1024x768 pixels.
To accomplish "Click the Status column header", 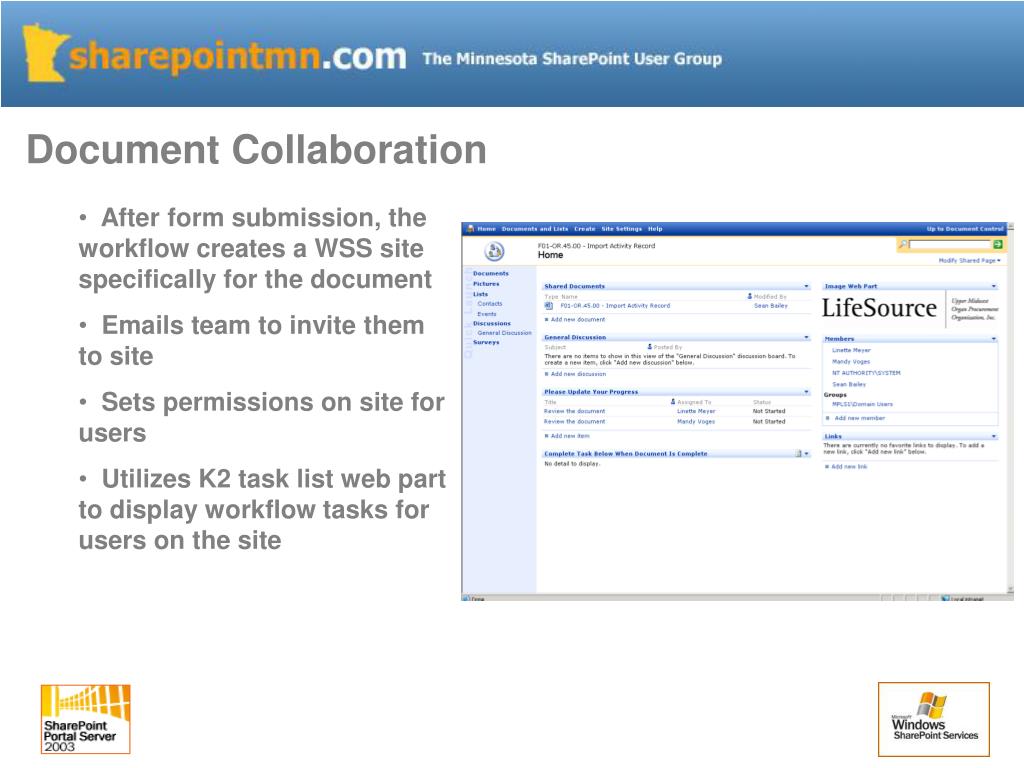I will [761, 402].
